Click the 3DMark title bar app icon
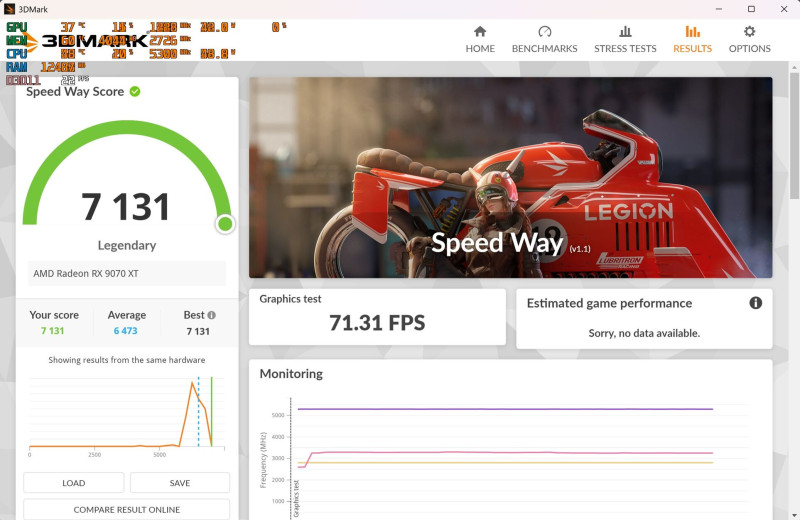This screenshot has height=520, width=800. 9,9
